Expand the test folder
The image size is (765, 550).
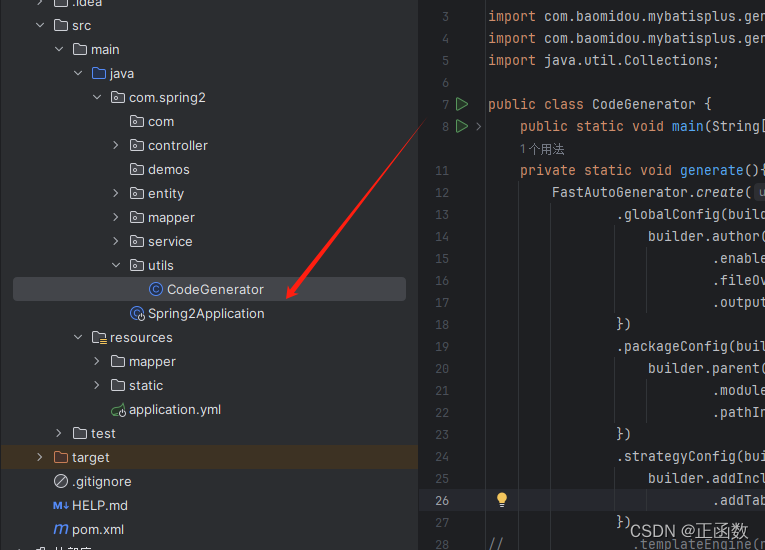point(59,433)
